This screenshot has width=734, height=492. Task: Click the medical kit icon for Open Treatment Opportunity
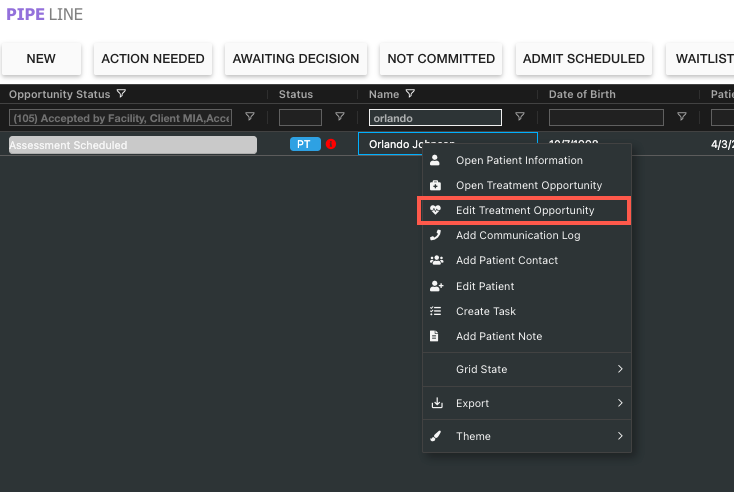pos(435,185)
